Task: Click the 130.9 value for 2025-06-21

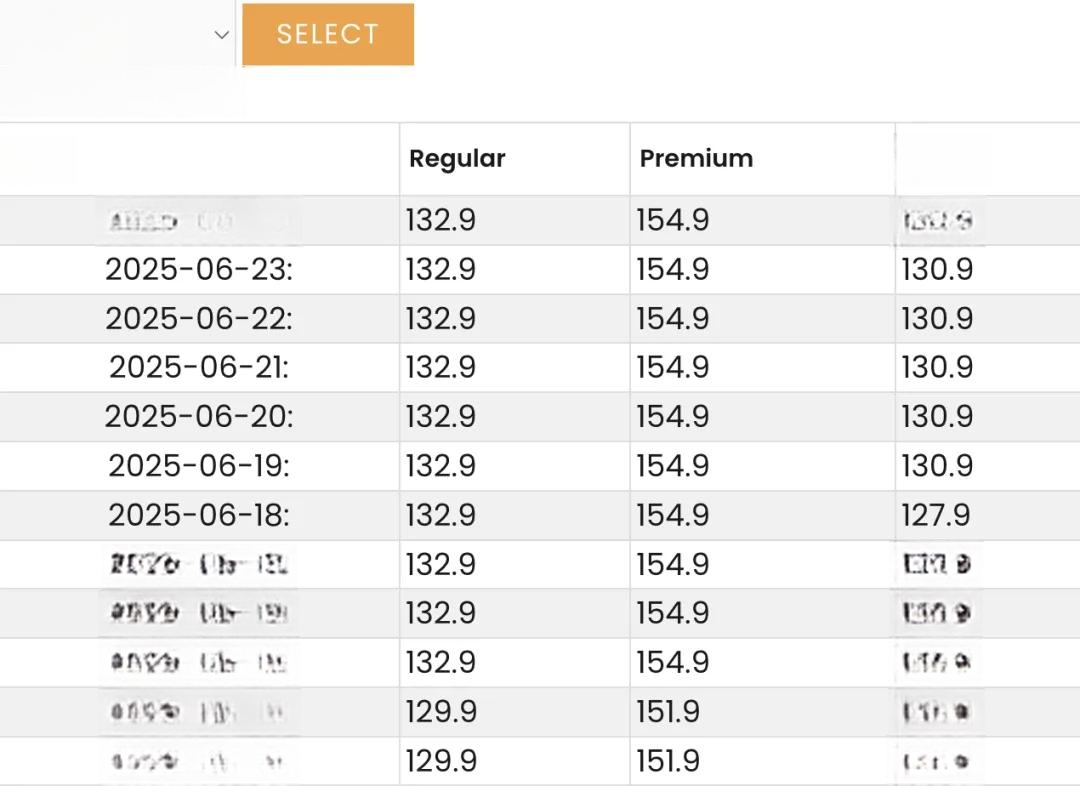Action: [937, 367]
